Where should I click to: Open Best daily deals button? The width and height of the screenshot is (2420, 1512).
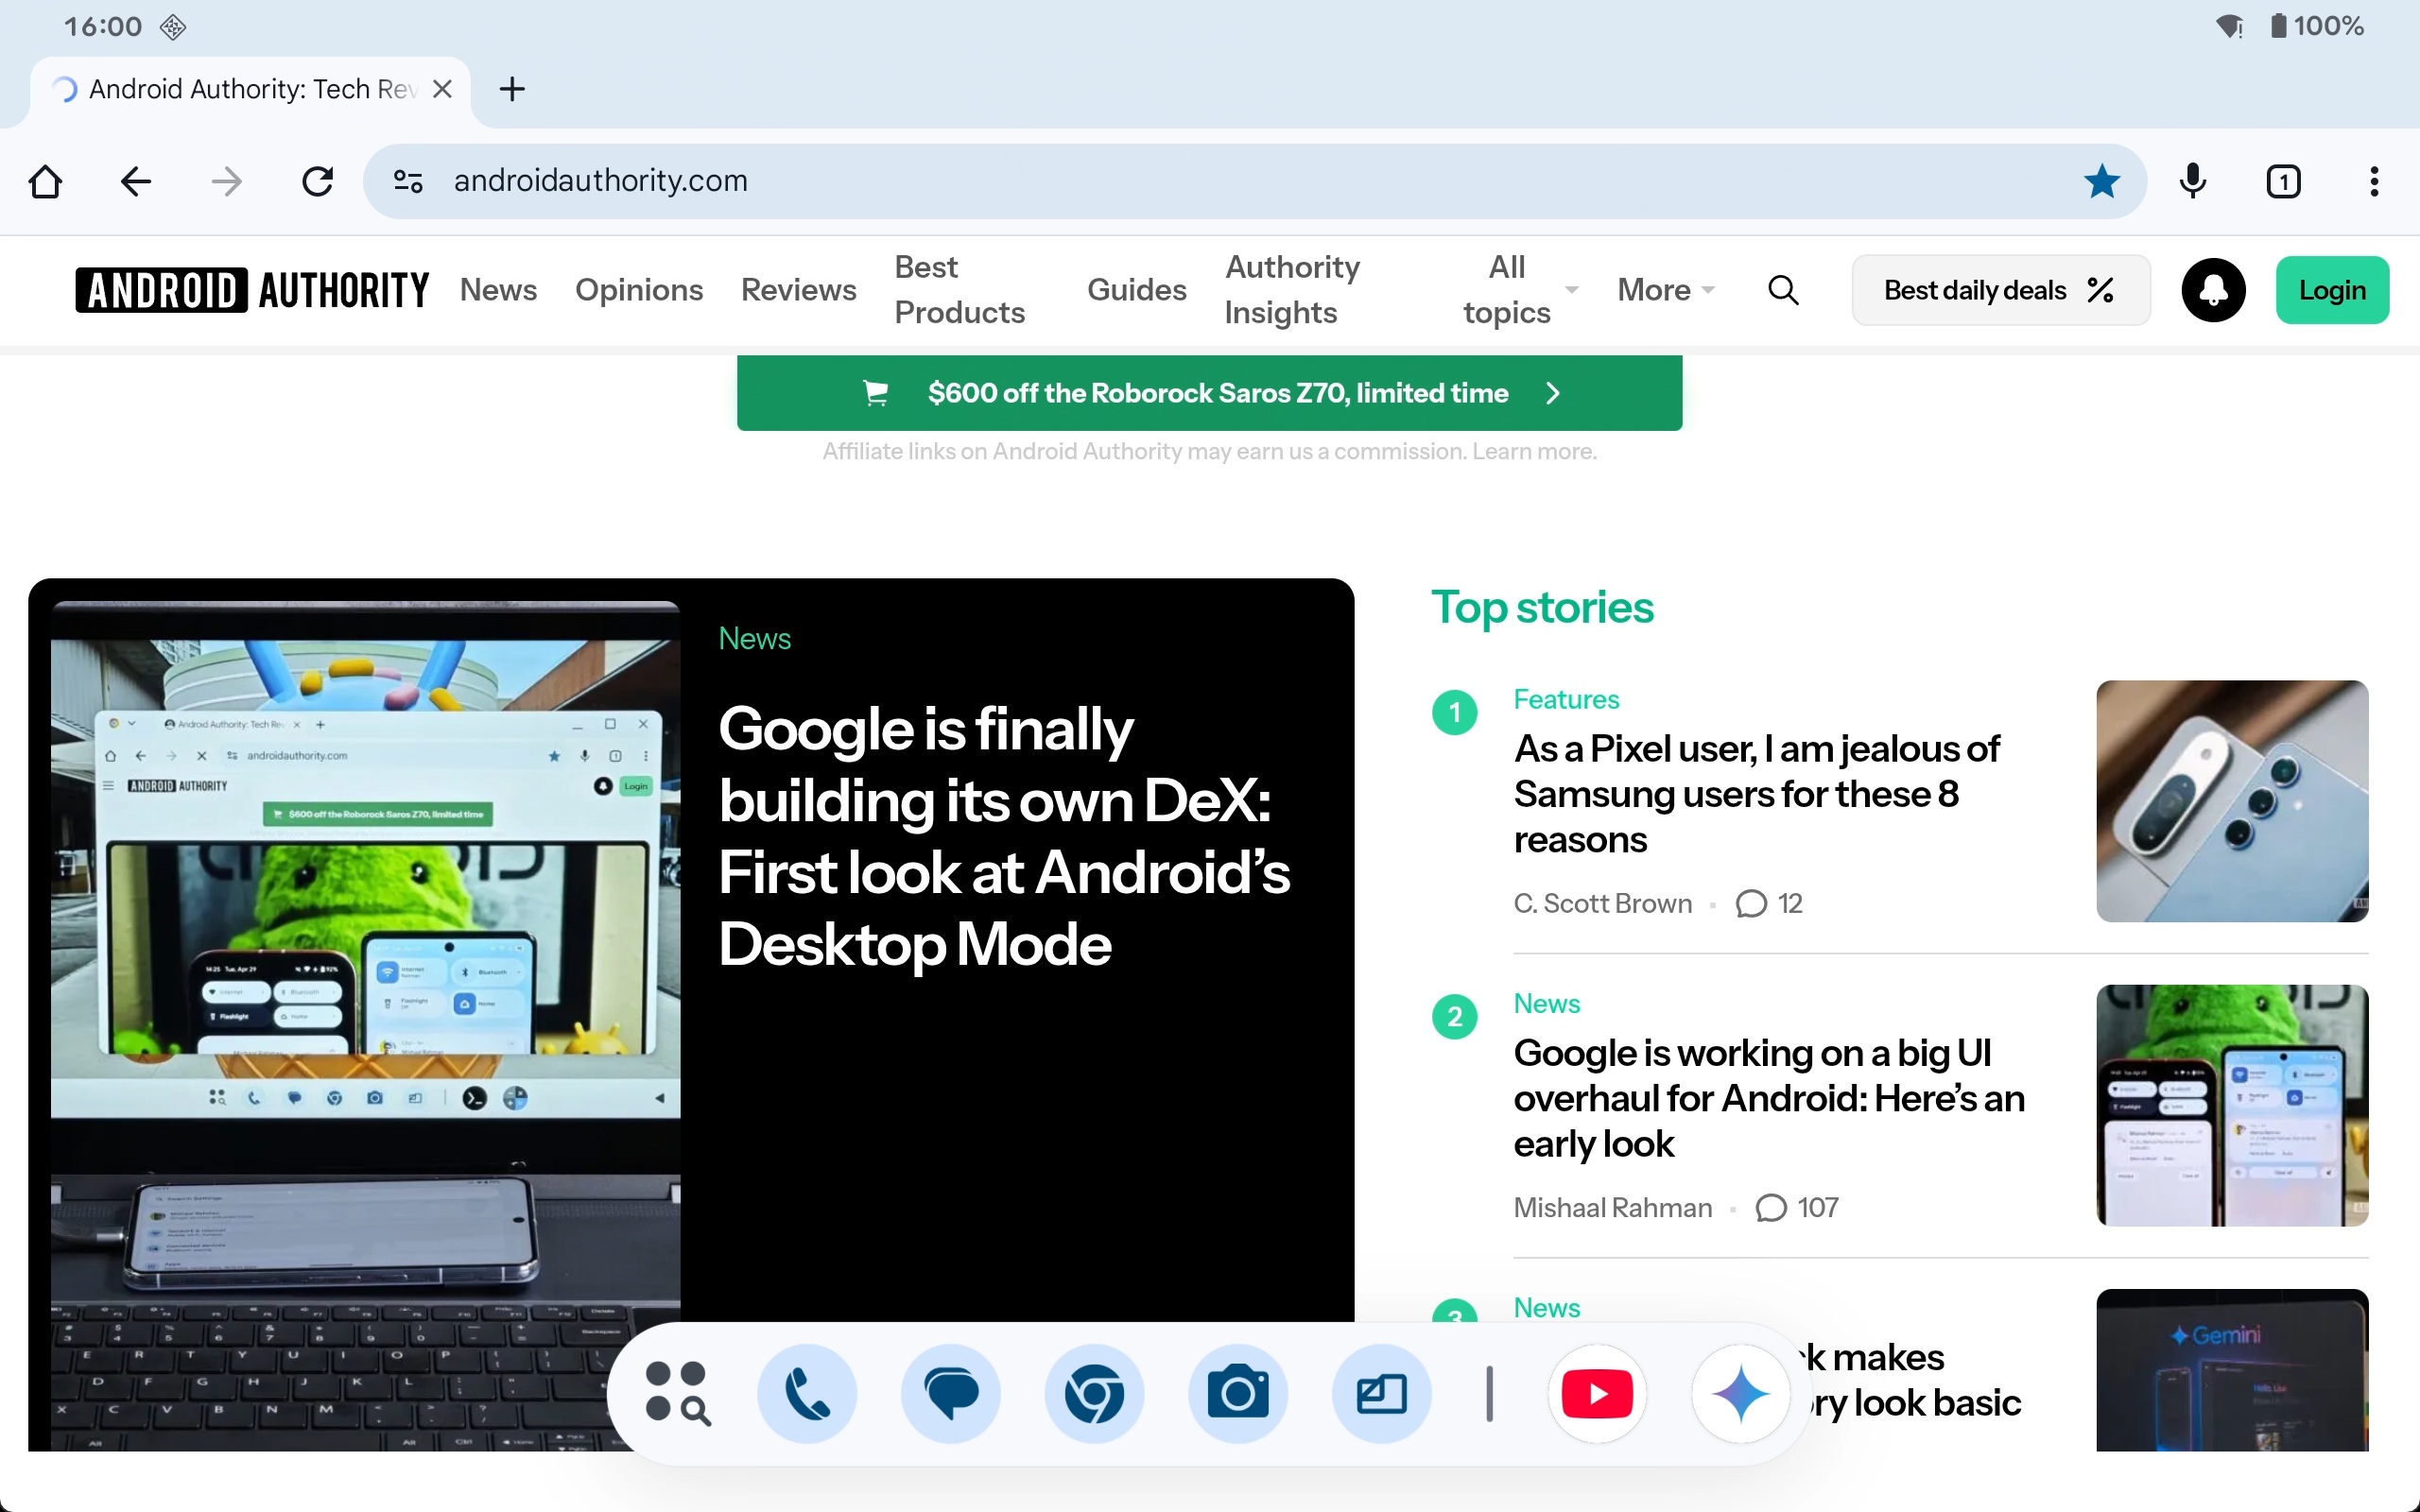[x=2000, y=290]
